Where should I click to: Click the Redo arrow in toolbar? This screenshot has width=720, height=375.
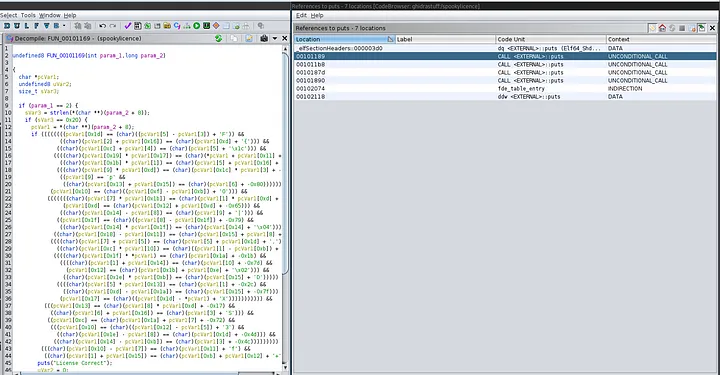coord(112,26)
